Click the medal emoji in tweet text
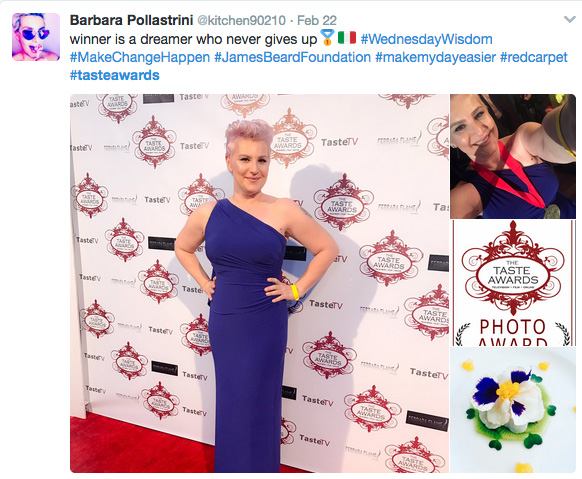The image size is (582, 479). [327, 38]
